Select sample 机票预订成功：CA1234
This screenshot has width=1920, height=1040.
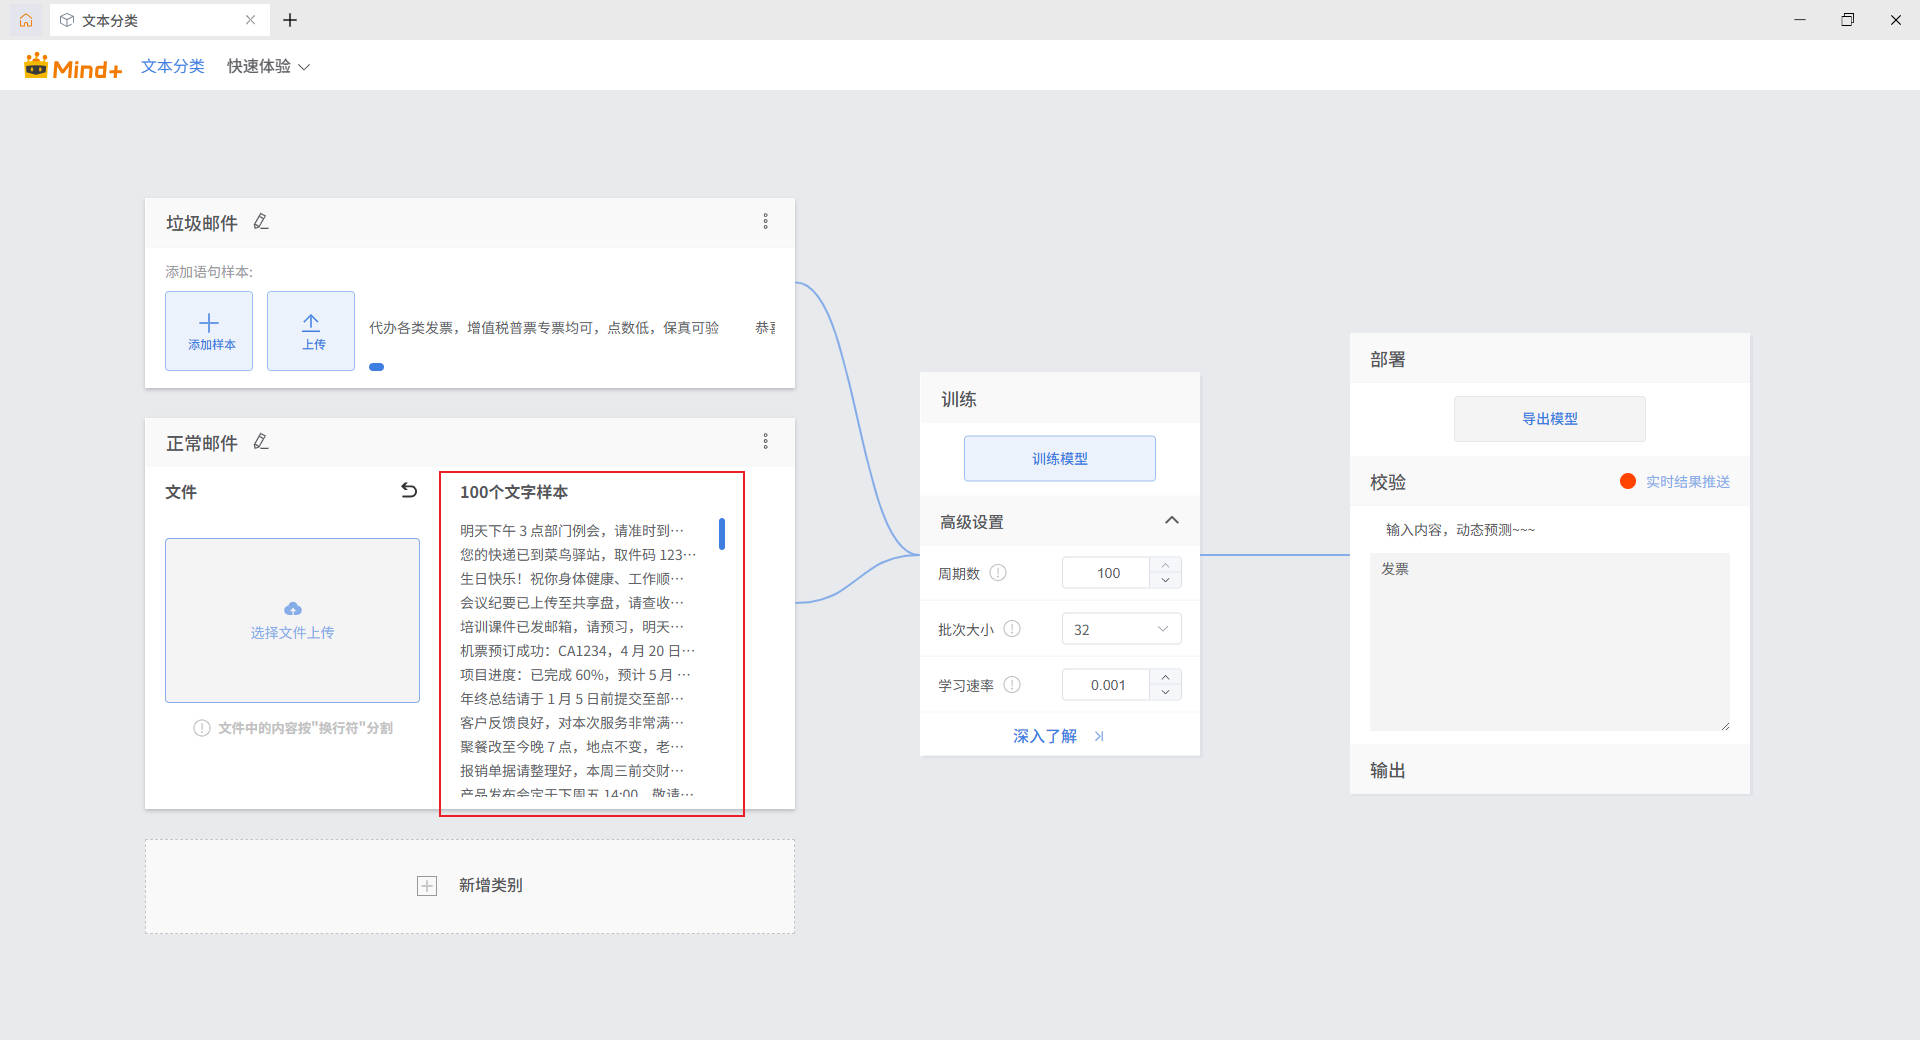pos(578,651)
